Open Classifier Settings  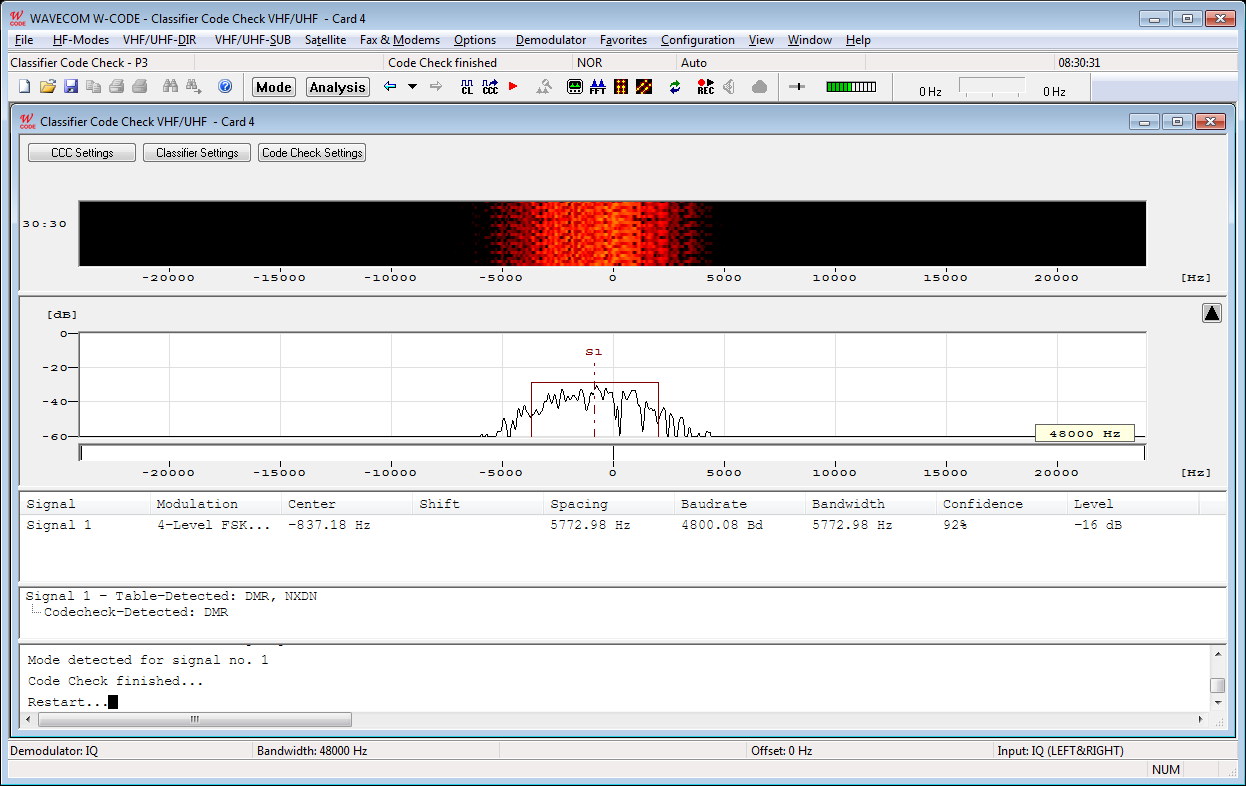[x=197, y=153]
